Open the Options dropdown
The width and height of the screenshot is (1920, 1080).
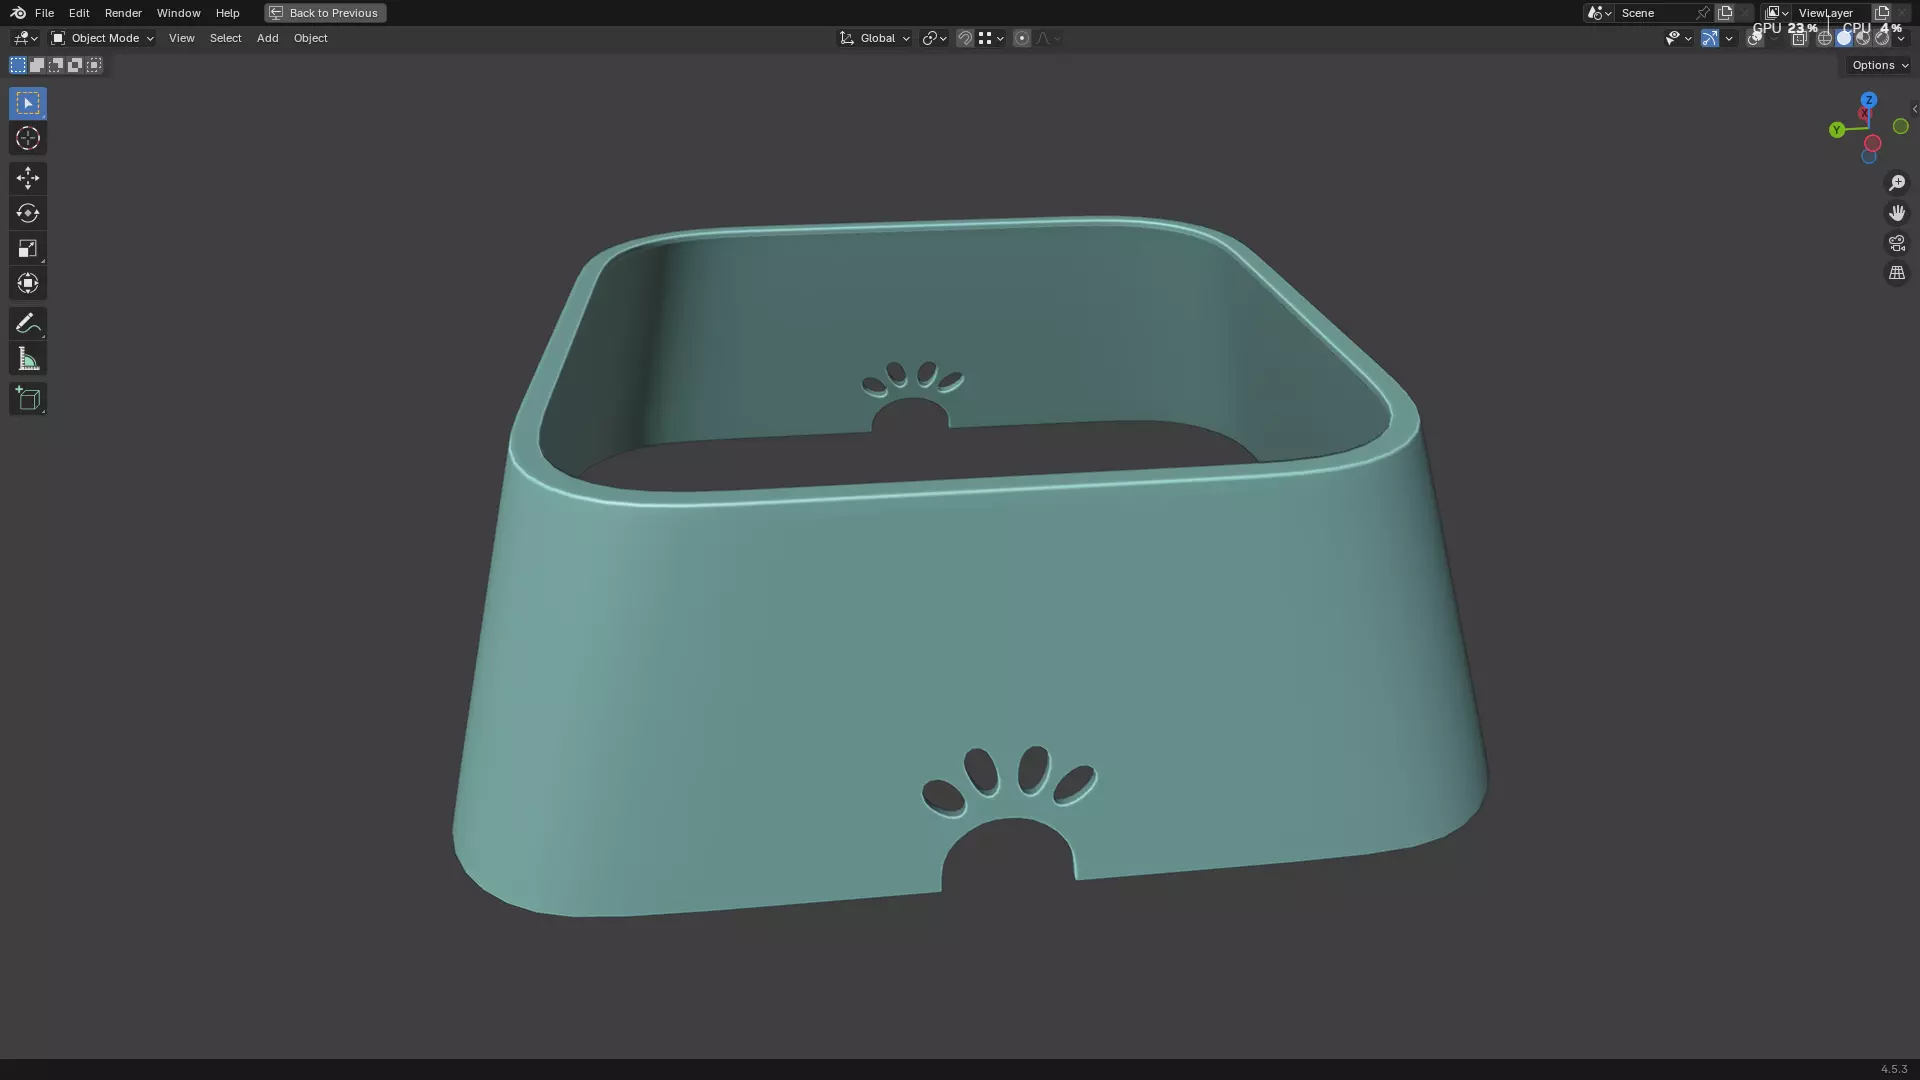point(1880,65)
